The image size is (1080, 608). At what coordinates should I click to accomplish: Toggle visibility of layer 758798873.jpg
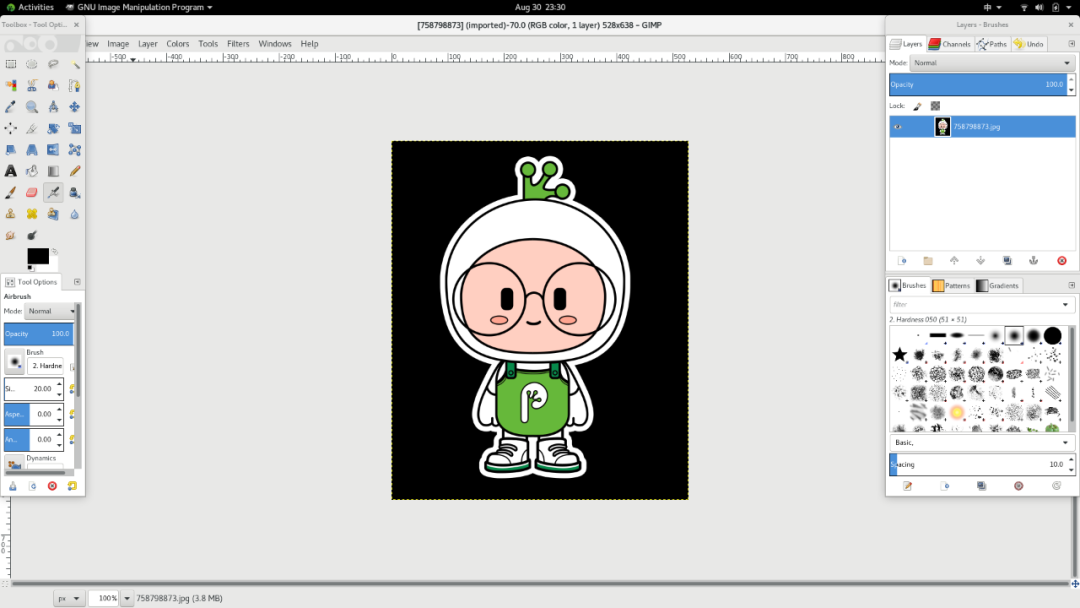point(897,127)
